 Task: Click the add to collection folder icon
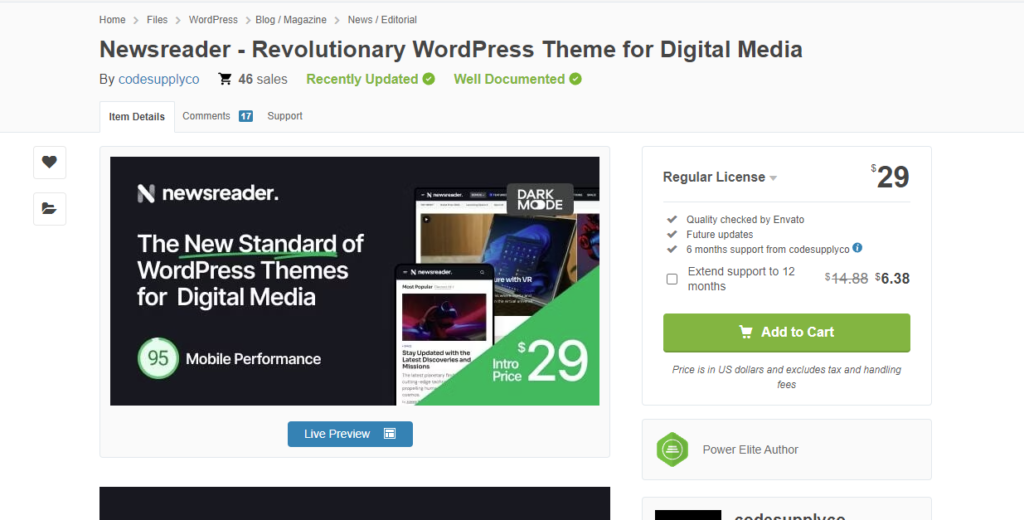(x=49, y=209)
